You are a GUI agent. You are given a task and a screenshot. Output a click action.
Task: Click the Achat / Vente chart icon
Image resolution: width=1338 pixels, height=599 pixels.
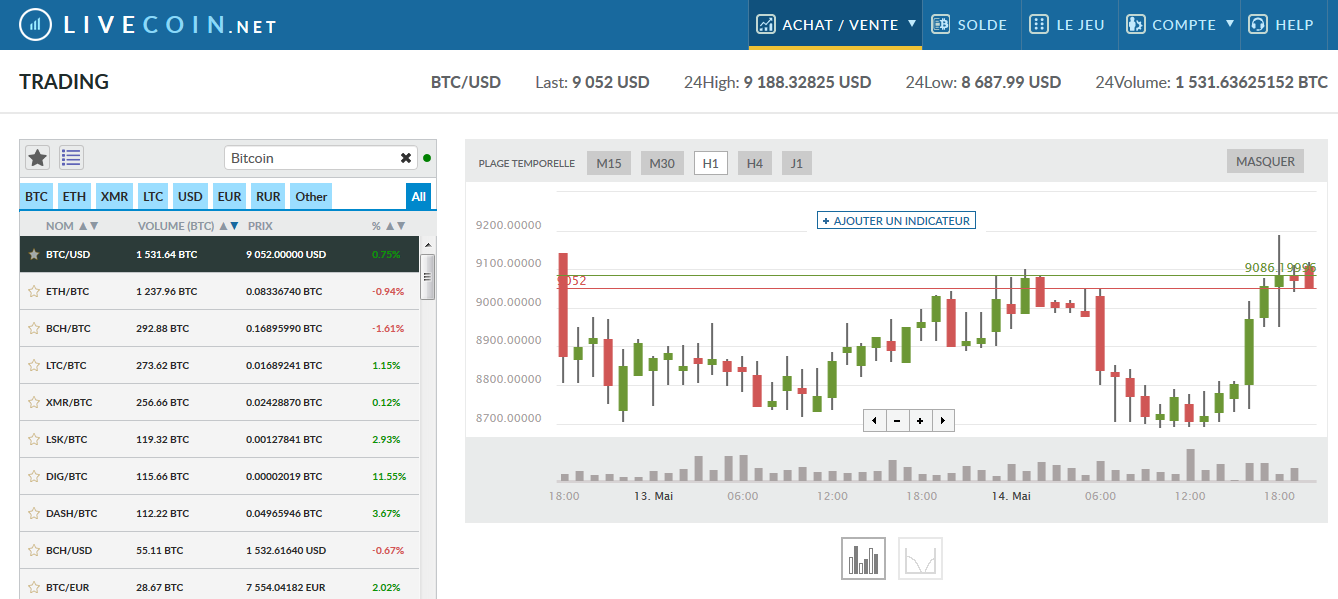click(x=766, y=24)
